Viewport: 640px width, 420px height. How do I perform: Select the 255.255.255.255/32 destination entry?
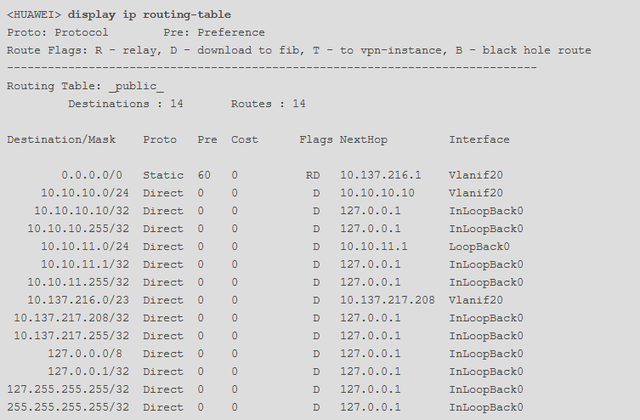coord(68,407)
